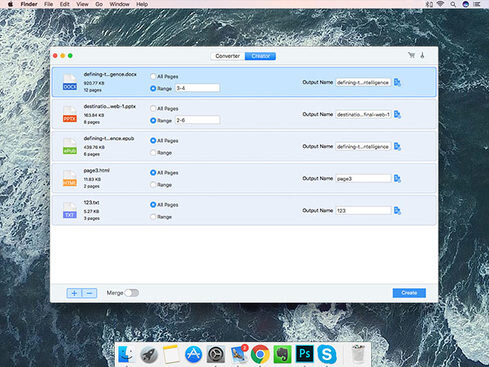Open Spotlight search in menu bar
This screenshot has width=489, height=367.
click(x=453, y=4)
